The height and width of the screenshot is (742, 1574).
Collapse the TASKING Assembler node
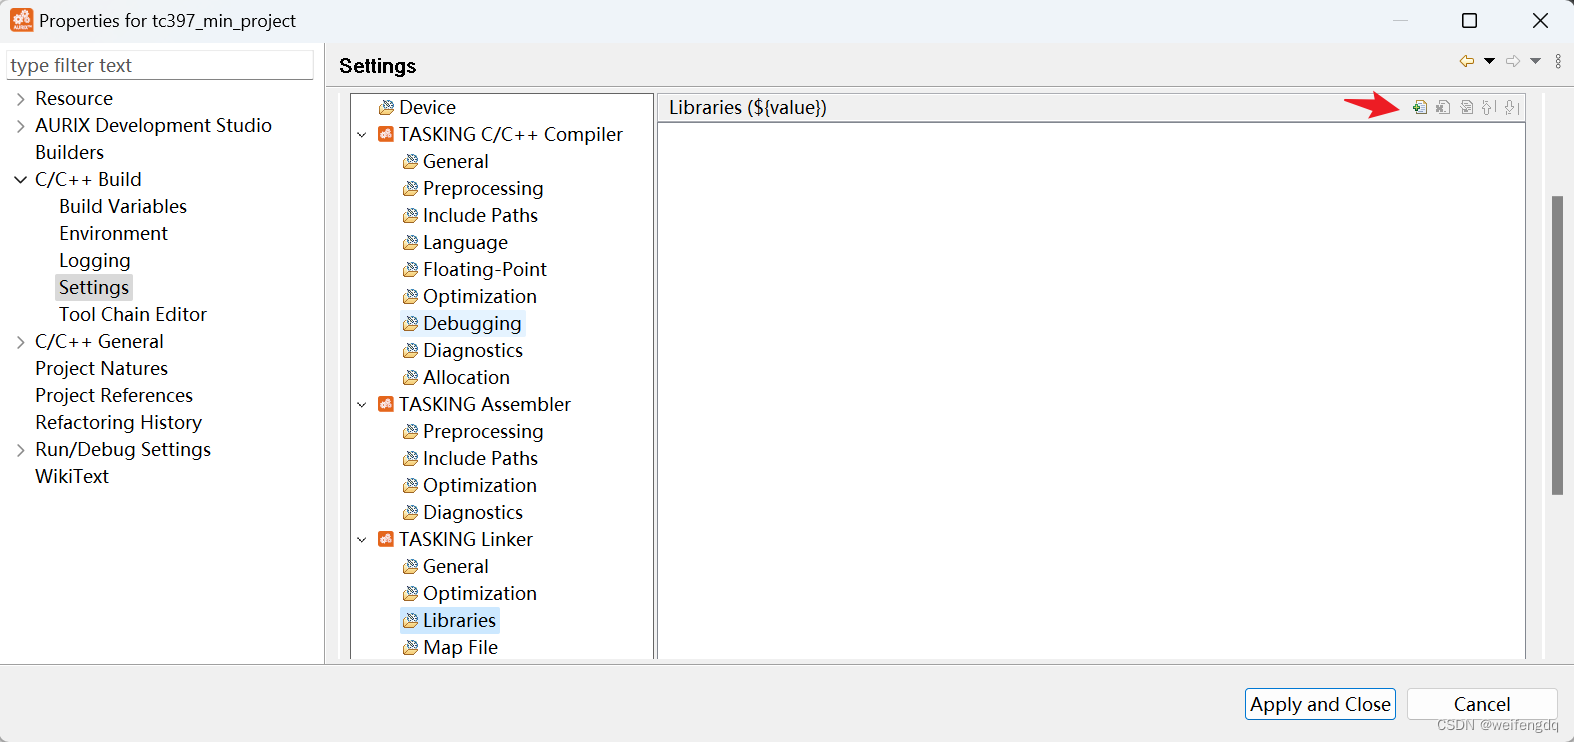click(x=362, y=405)
